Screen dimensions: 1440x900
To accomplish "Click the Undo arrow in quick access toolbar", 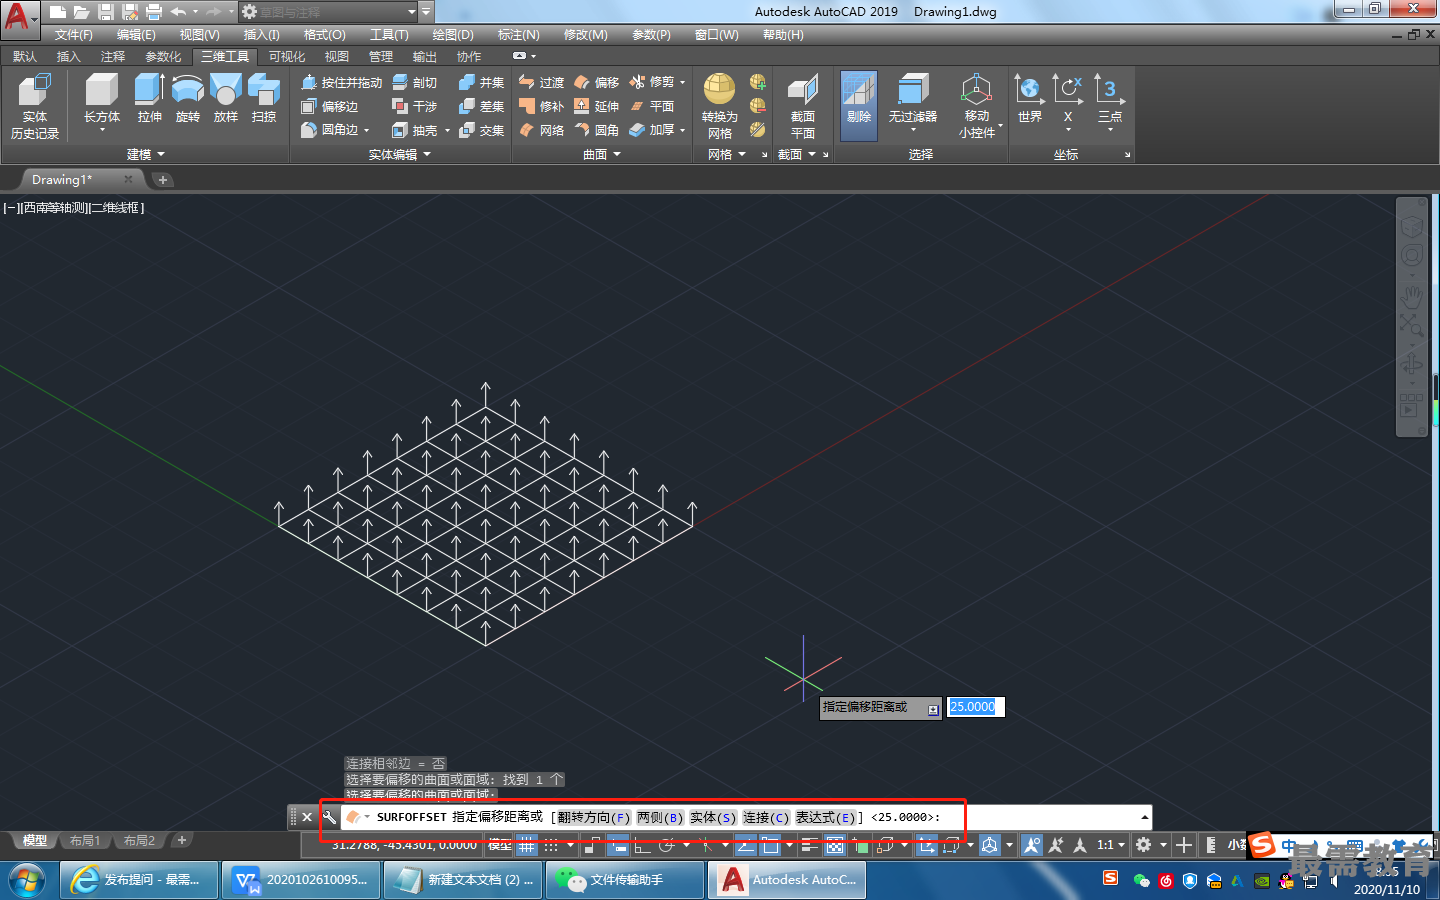I will pos(178,12).
